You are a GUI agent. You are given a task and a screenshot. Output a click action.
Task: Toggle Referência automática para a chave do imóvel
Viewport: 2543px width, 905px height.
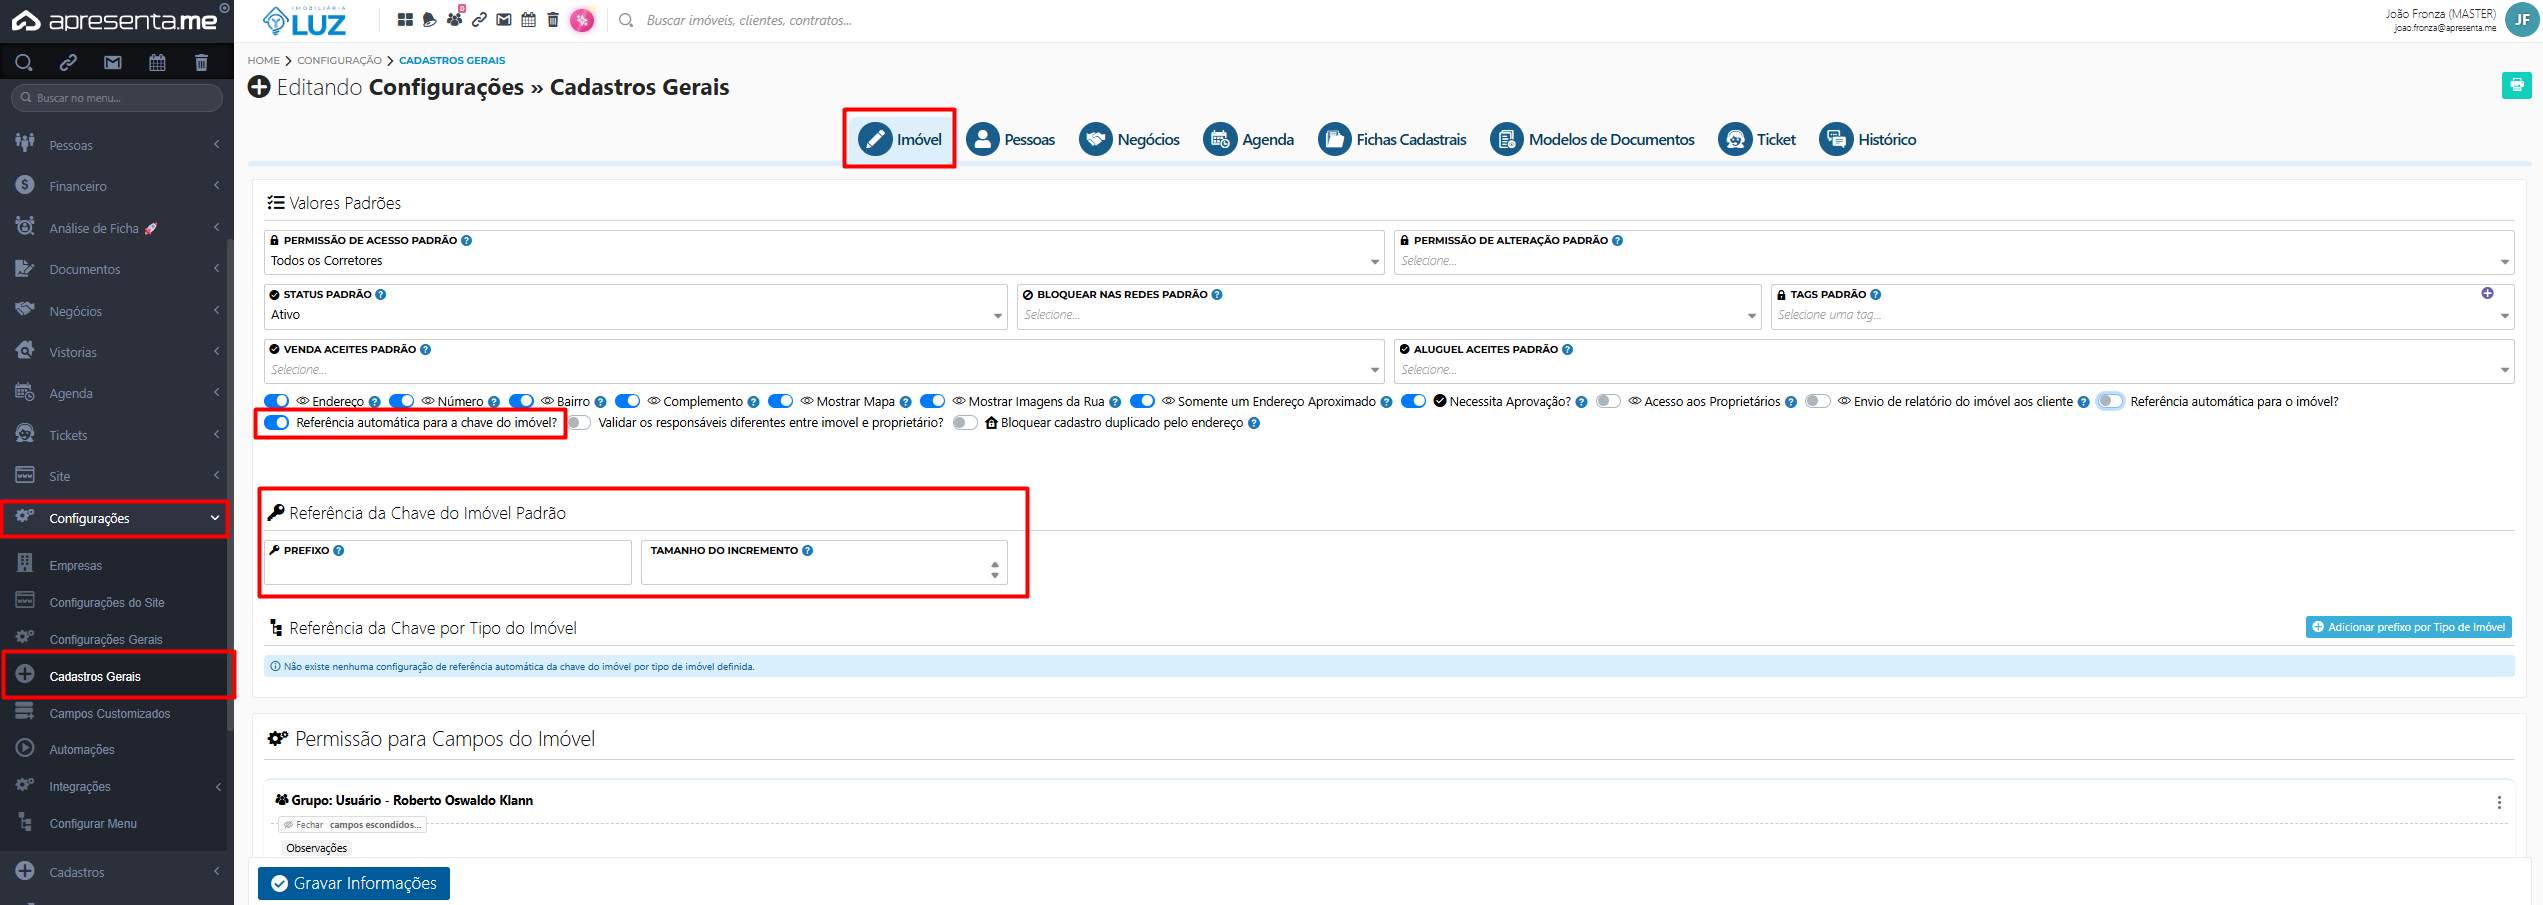(x=277, y=423)
